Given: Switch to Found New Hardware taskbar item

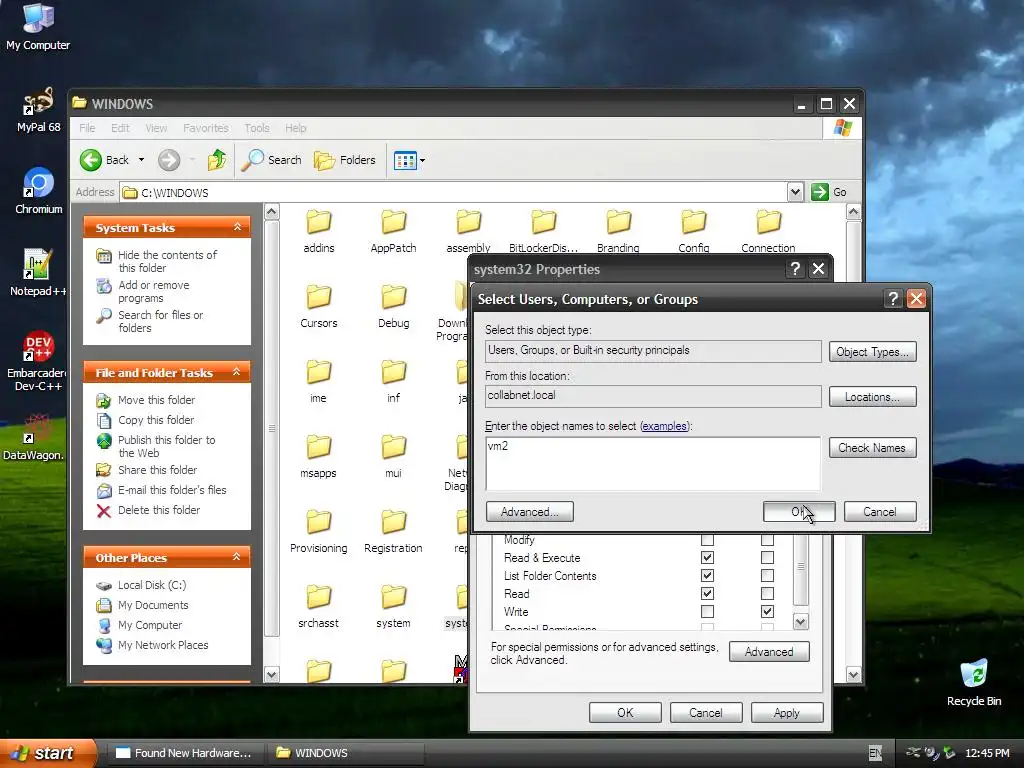Looking at the screenshot, I should point(184,753).
